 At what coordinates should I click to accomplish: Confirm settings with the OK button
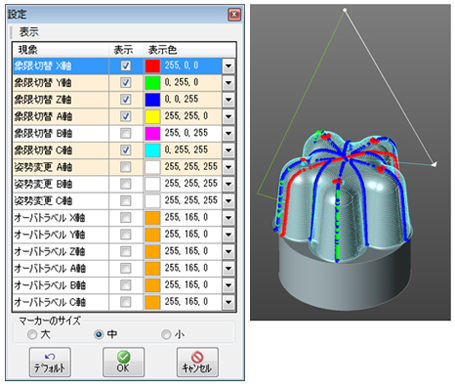123,362
